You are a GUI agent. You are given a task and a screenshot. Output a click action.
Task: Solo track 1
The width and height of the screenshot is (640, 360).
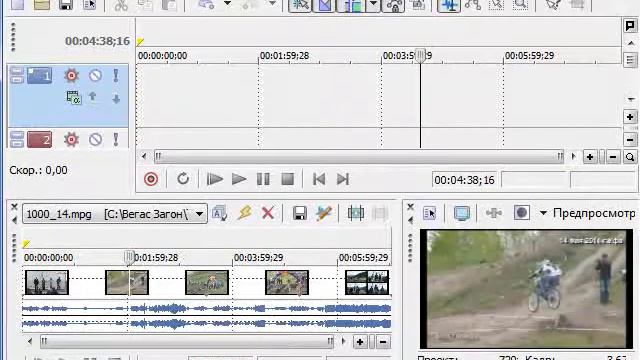(116, 76)
